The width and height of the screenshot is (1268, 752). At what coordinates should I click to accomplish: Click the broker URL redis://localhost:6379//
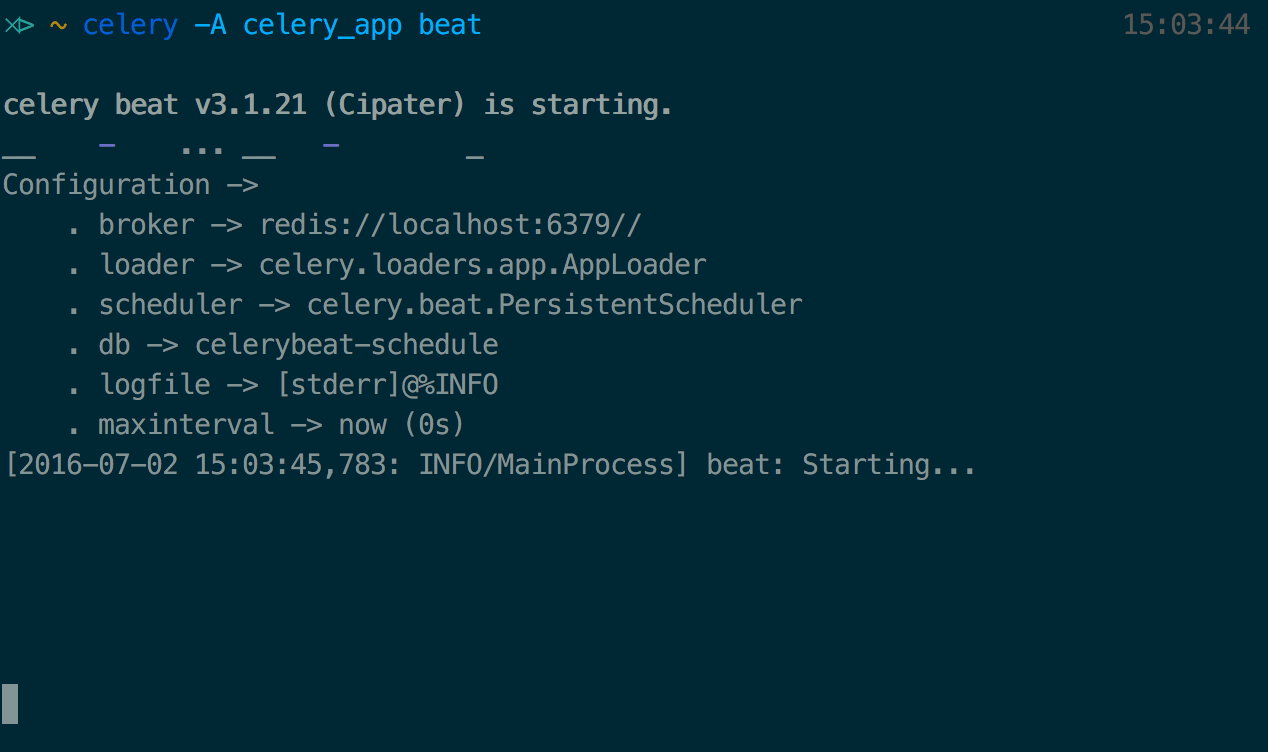click(x=450, y=225)
